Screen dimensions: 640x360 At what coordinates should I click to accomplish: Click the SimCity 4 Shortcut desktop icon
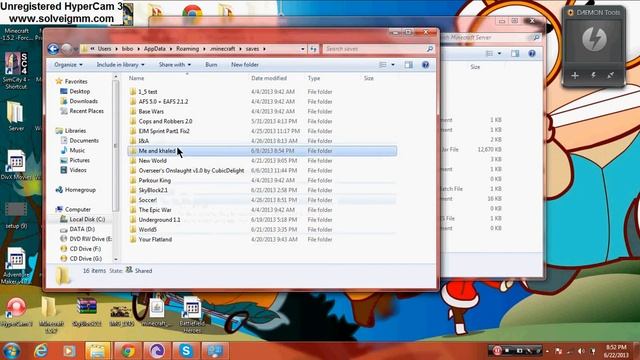(16, 70)
